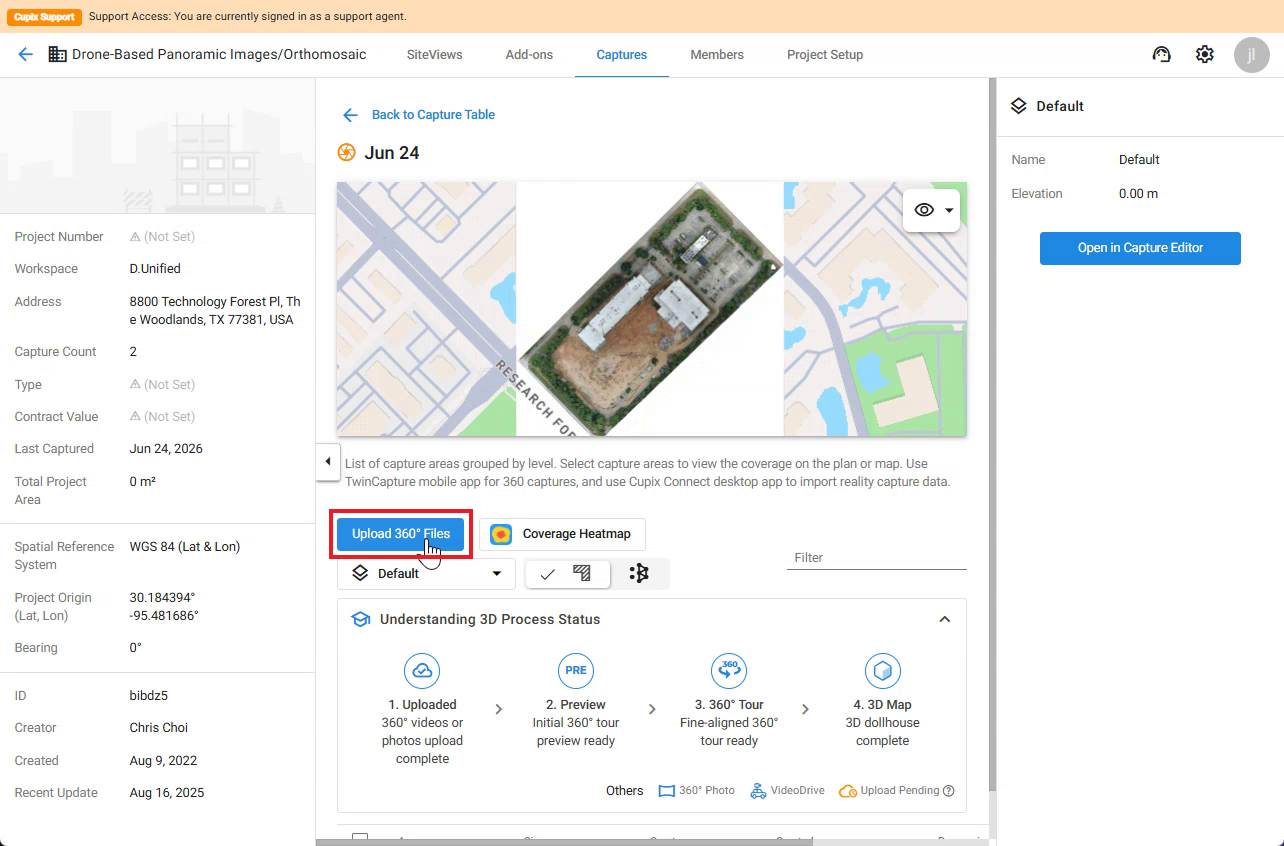The image size is (1284, 846).
Task: Focus the Filter input field
Action: click(x=877, y=558)
